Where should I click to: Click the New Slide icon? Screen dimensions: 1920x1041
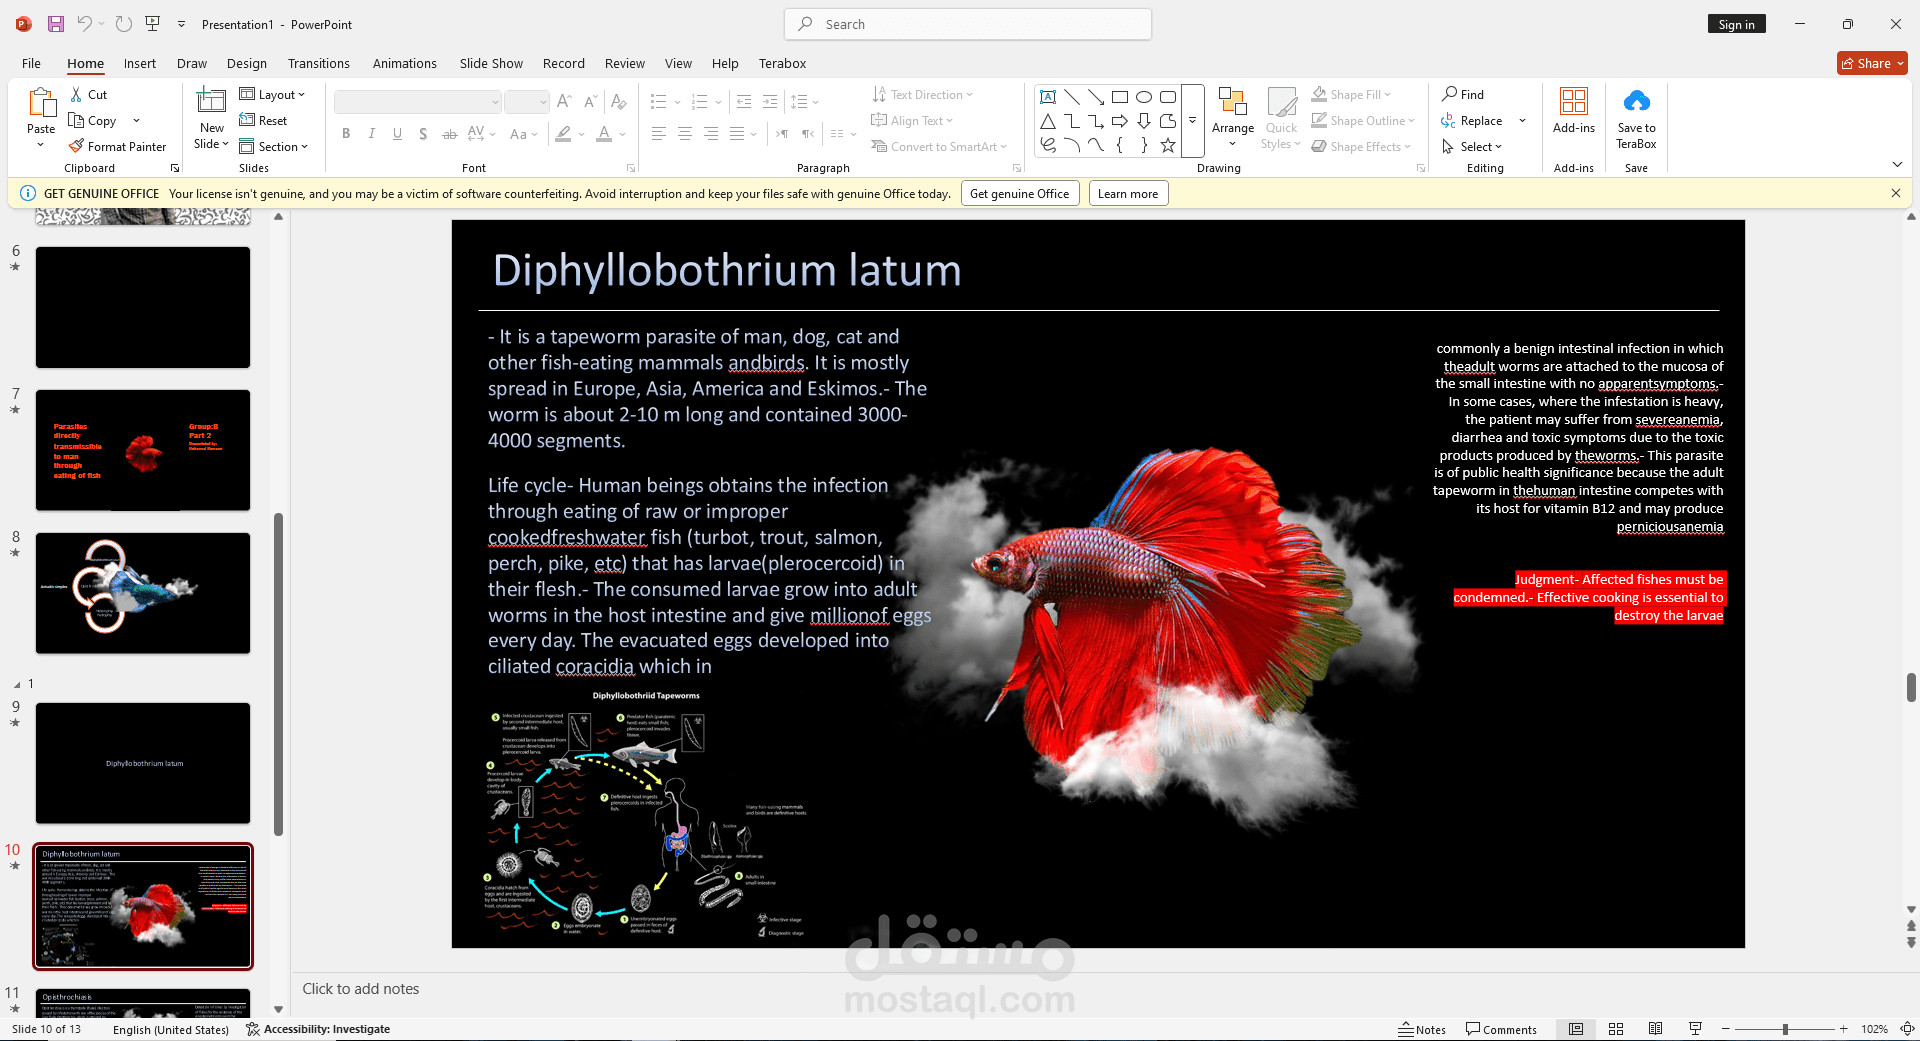(x=211, y=102)
